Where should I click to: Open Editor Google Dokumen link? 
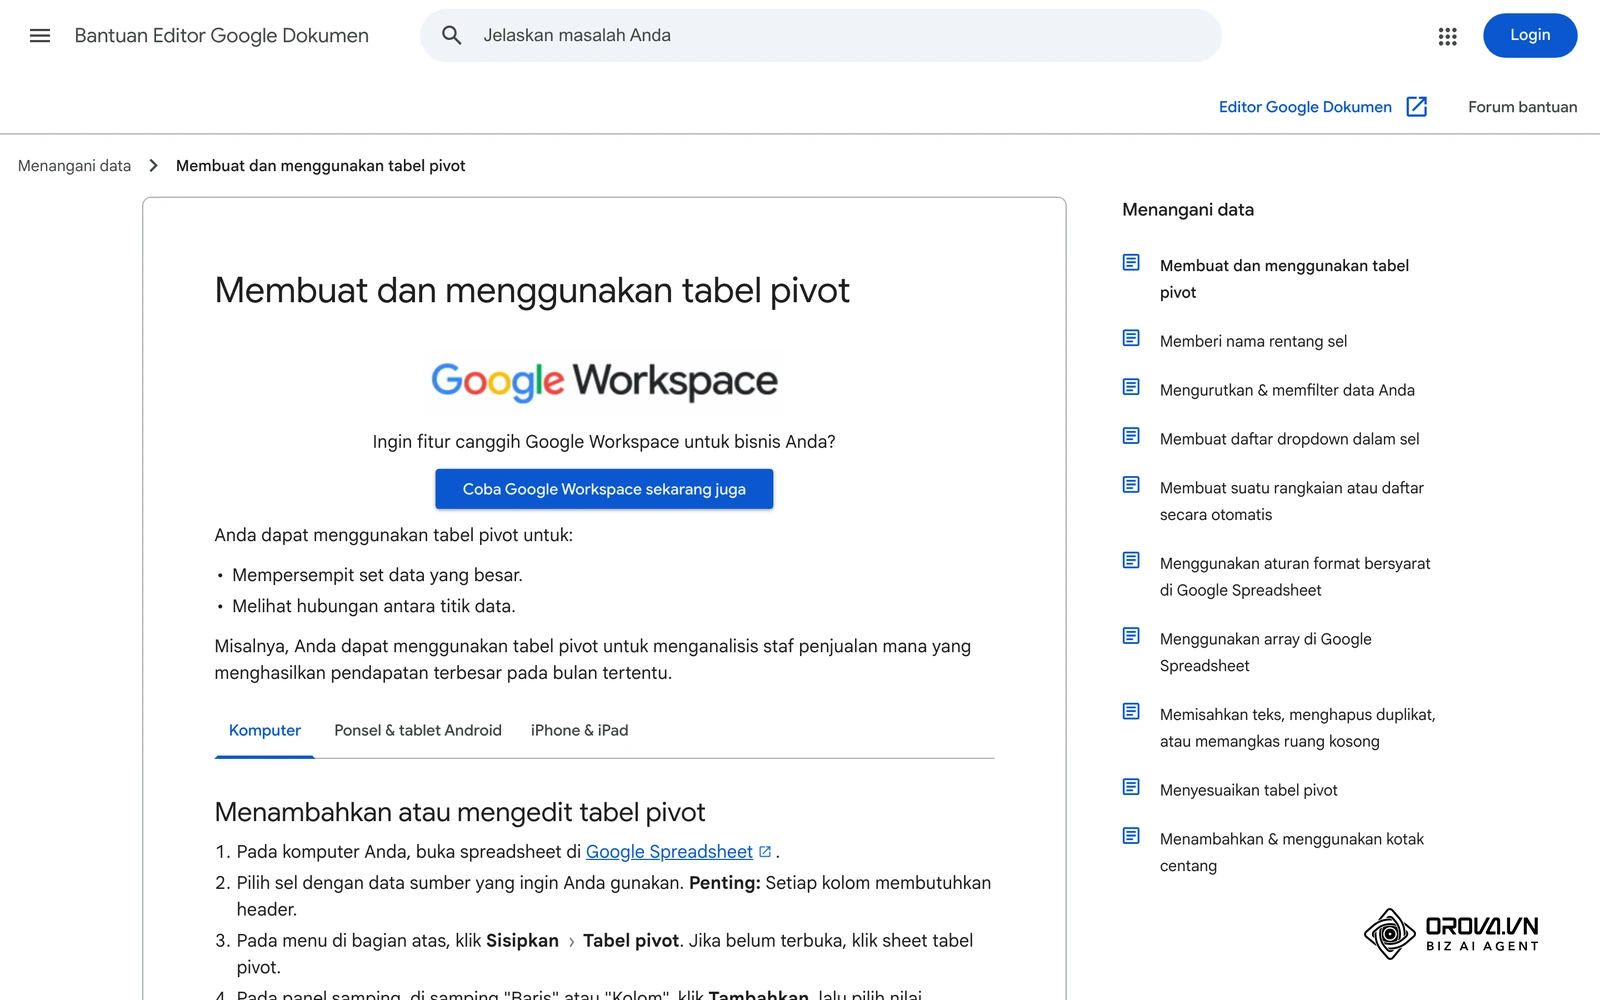pos(1305,107)
